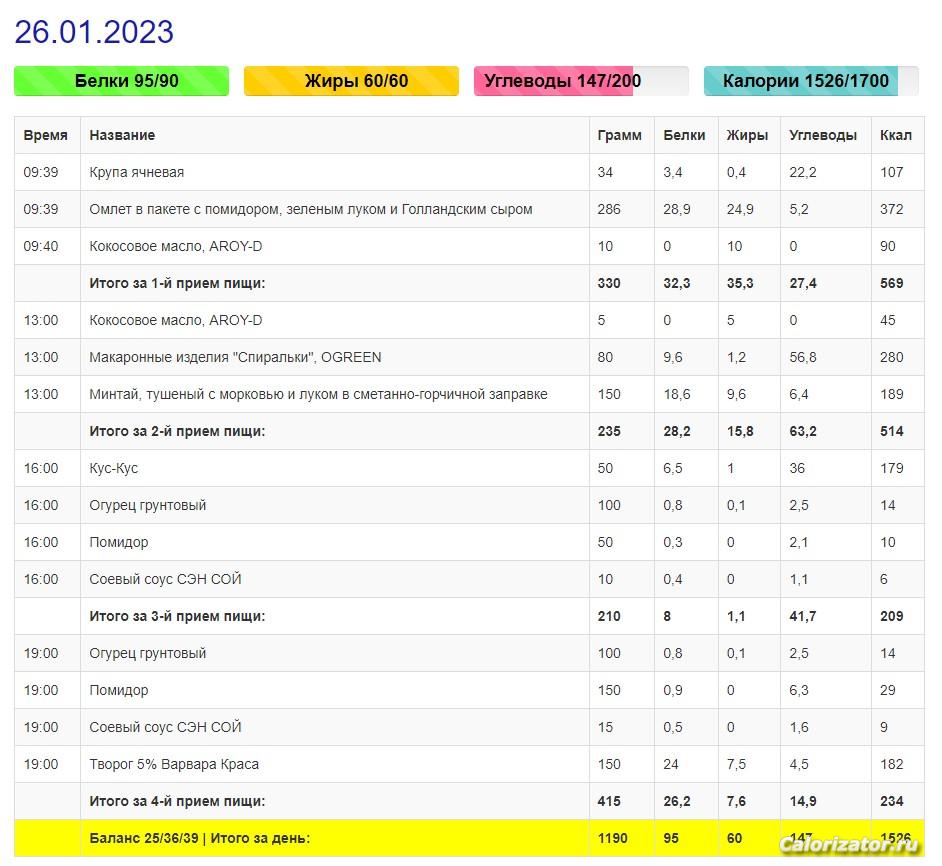Select the "Омлет в пакете с помидором" entry name

click(311, 209)
